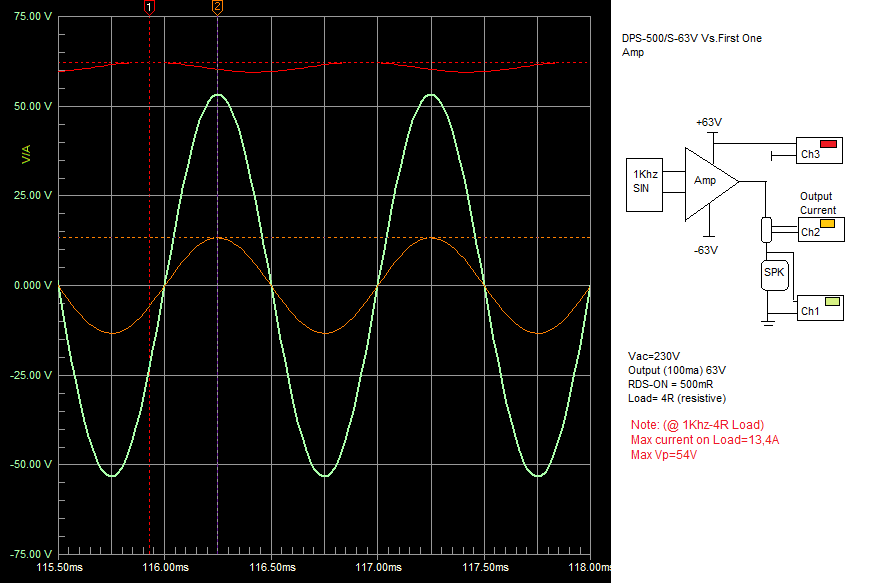Click the Load= 4R (resistive) line
The image size is (873, 583).
tap(677, 399)
